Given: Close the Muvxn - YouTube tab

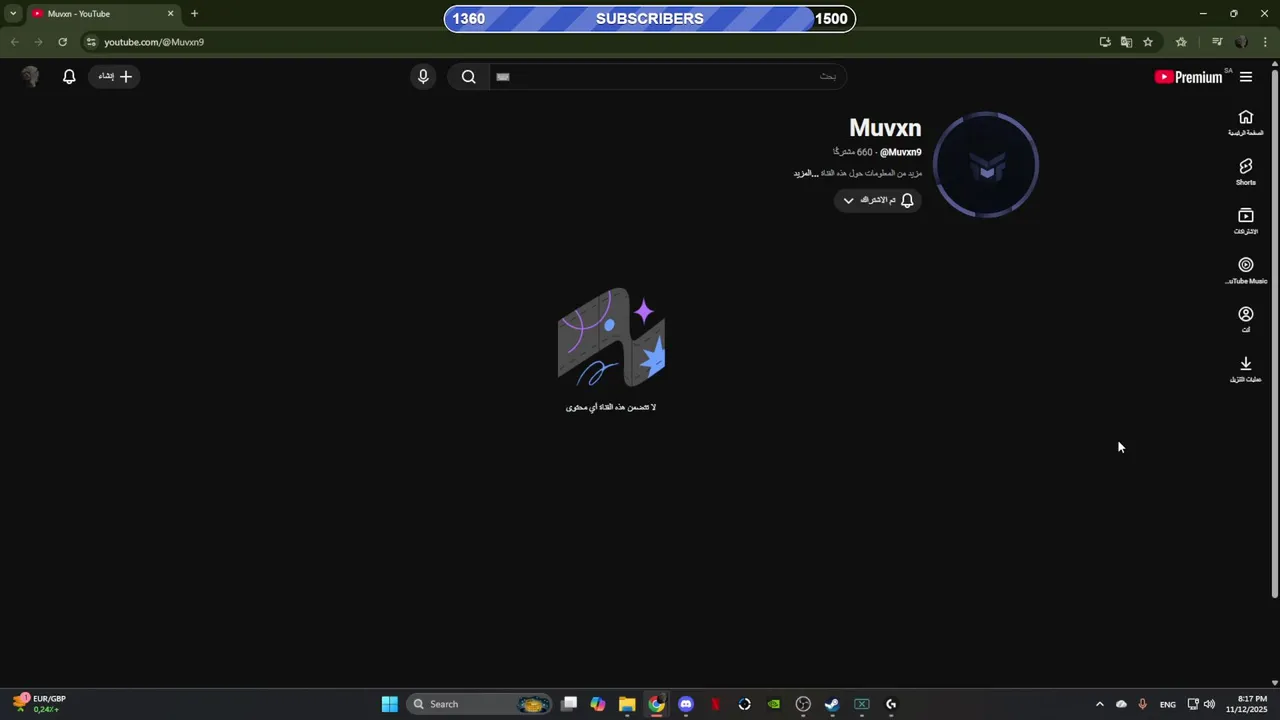Looking at the screenshot, I should coord(170,14).
